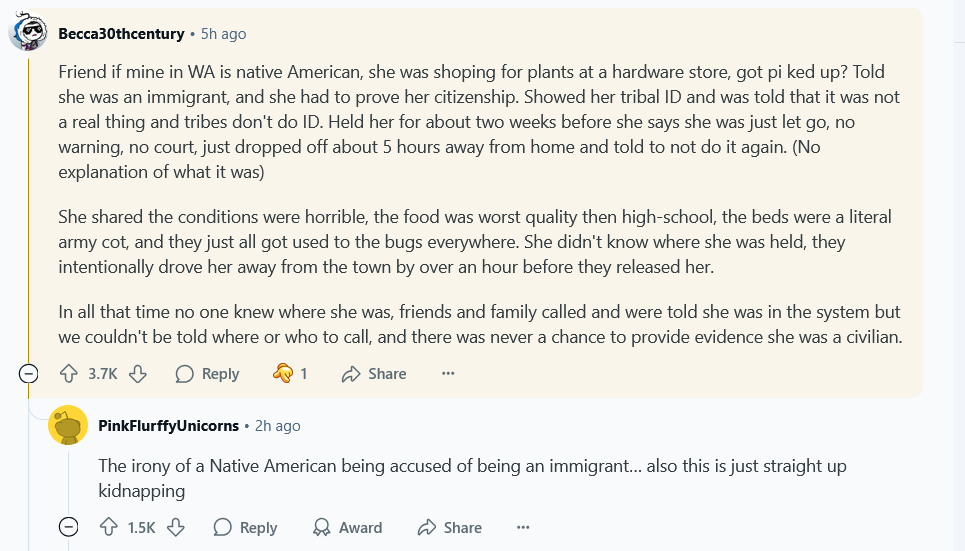Click Becca30thcentury's avatar image
Viewport: 965px width, 551px height.
point(28,32)
